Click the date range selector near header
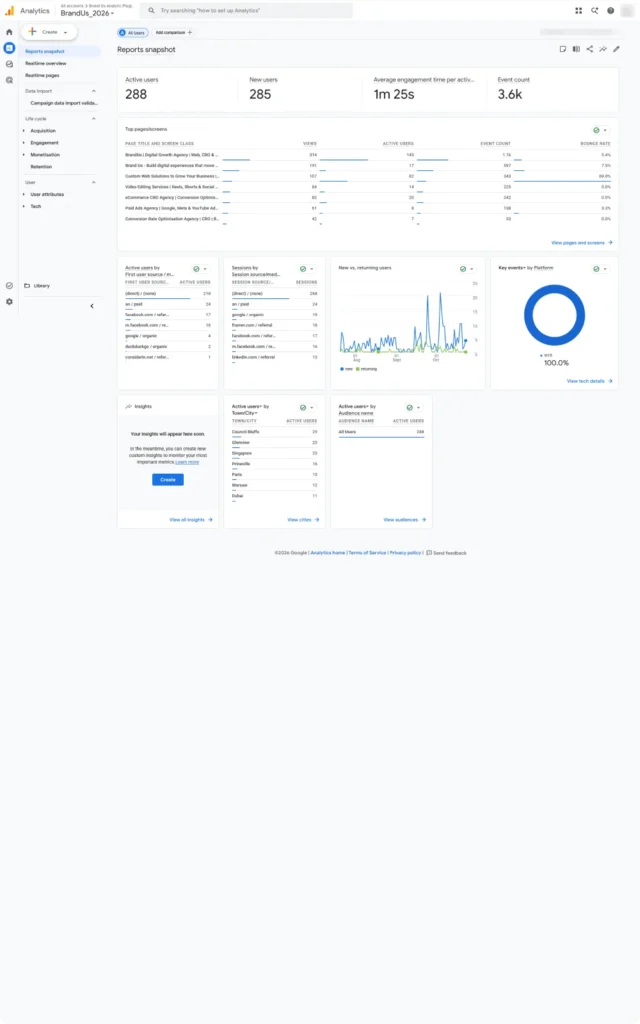This screenshot has height=1024, width=640. (x=577, y=32)
